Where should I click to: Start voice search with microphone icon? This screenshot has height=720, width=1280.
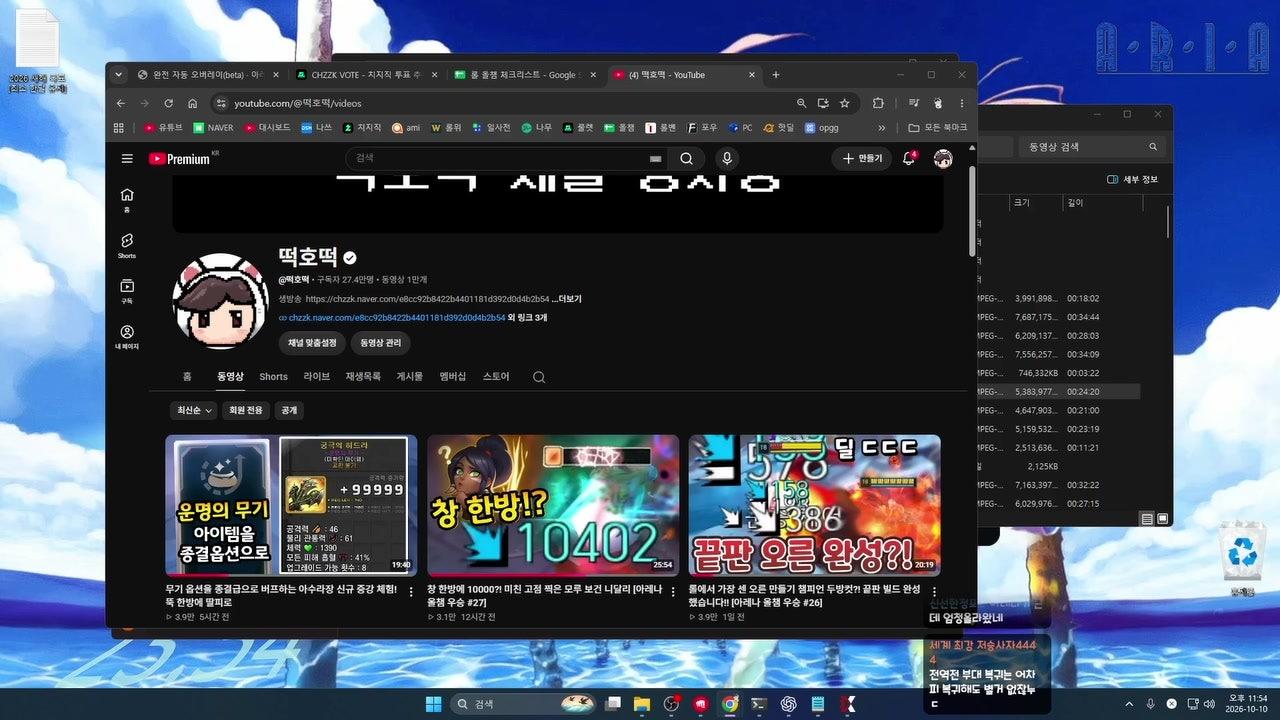[727, 158]
